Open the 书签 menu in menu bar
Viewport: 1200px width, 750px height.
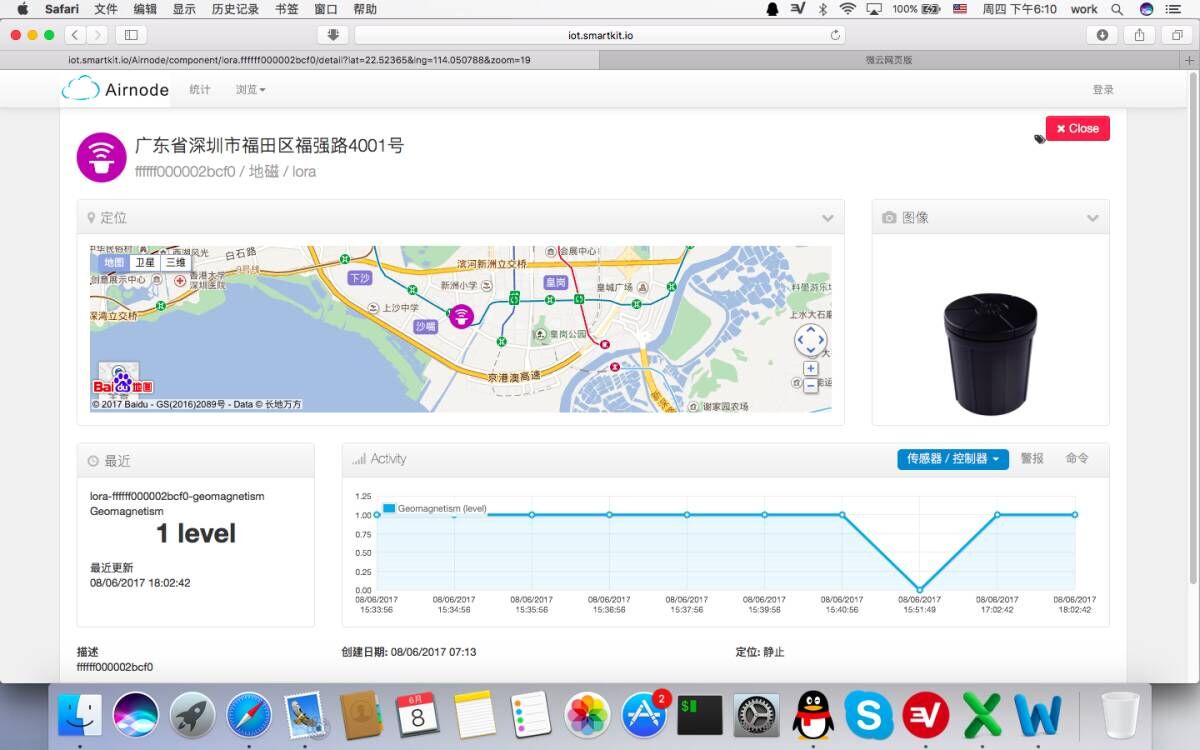click(286, 9)
